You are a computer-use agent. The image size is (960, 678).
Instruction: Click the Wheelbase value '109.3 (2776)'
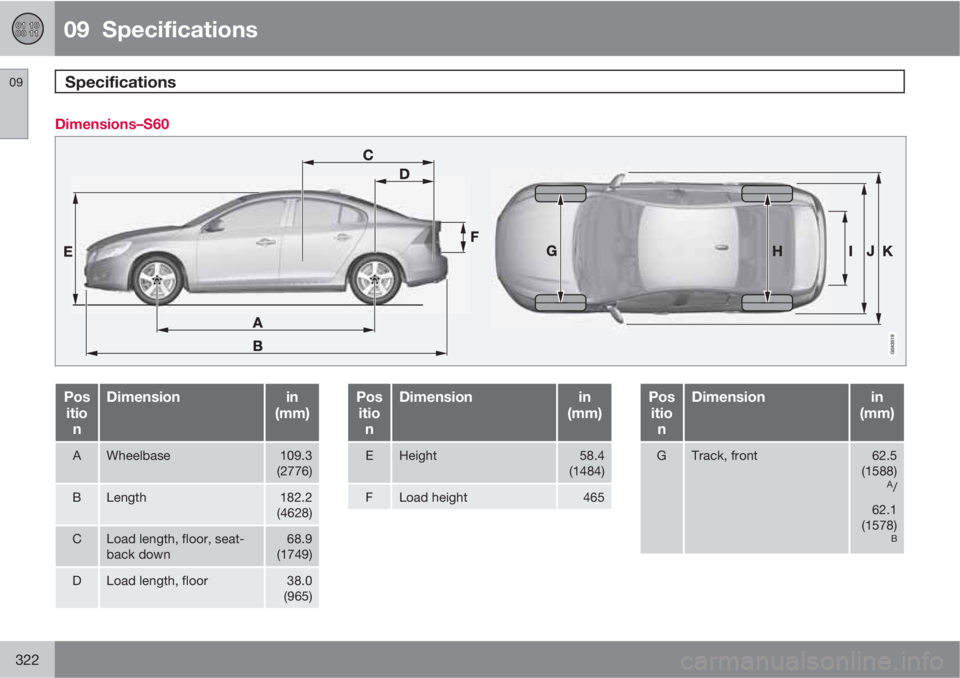pos(292,462)
